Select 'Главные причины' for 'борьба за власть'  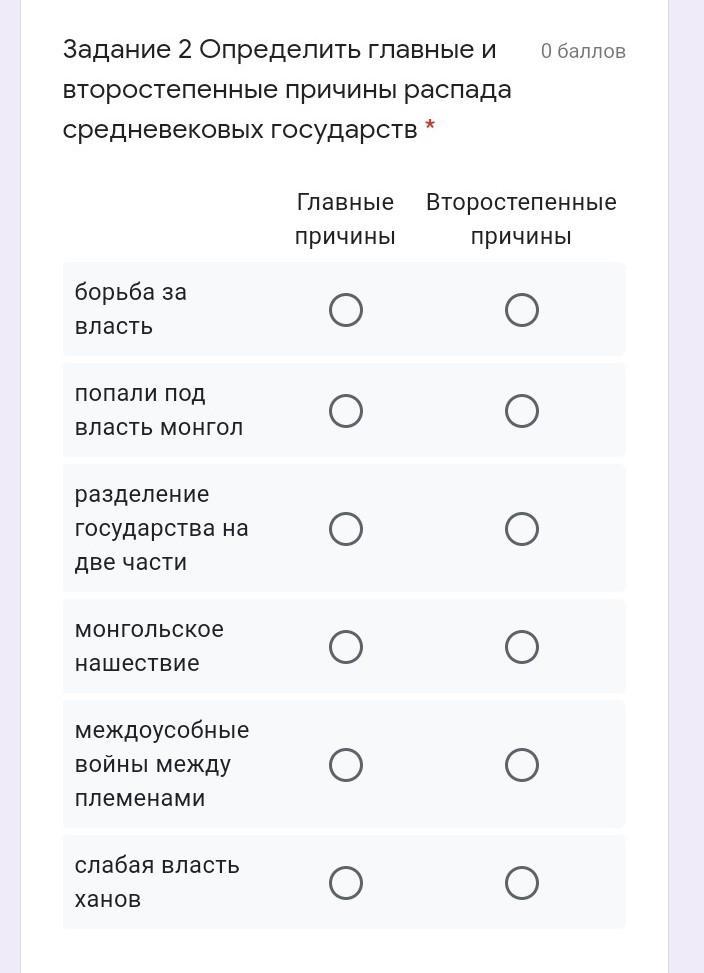[x=346, y=310]
